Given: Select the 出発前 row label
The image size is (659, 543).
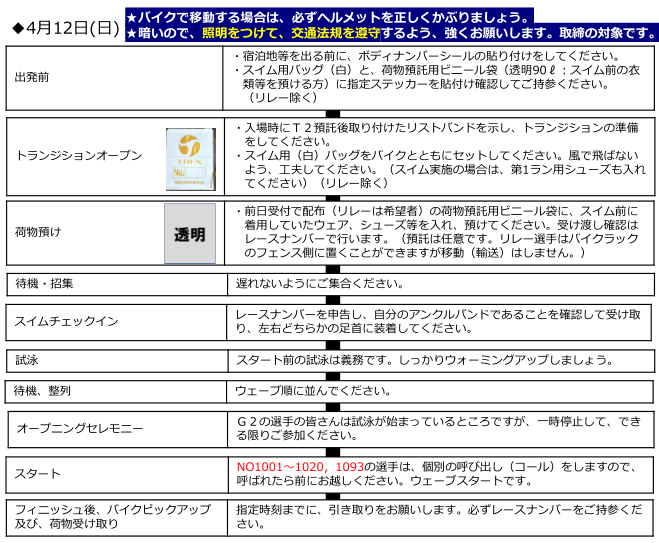Looking at the screenshot, I should point(33,77).
